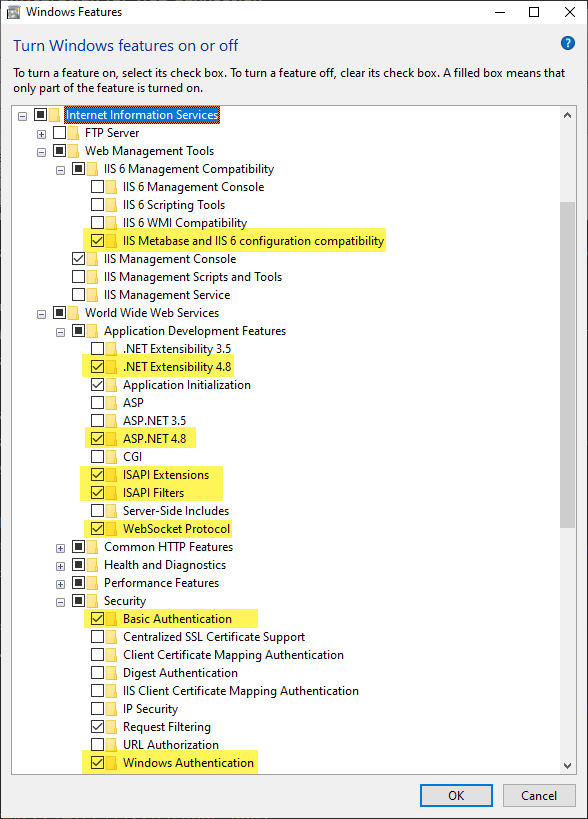Check the .NET Extensibility 3.5 checkbox
The width and height of the screenshot is (588, 819).
[x=97, y=348]
